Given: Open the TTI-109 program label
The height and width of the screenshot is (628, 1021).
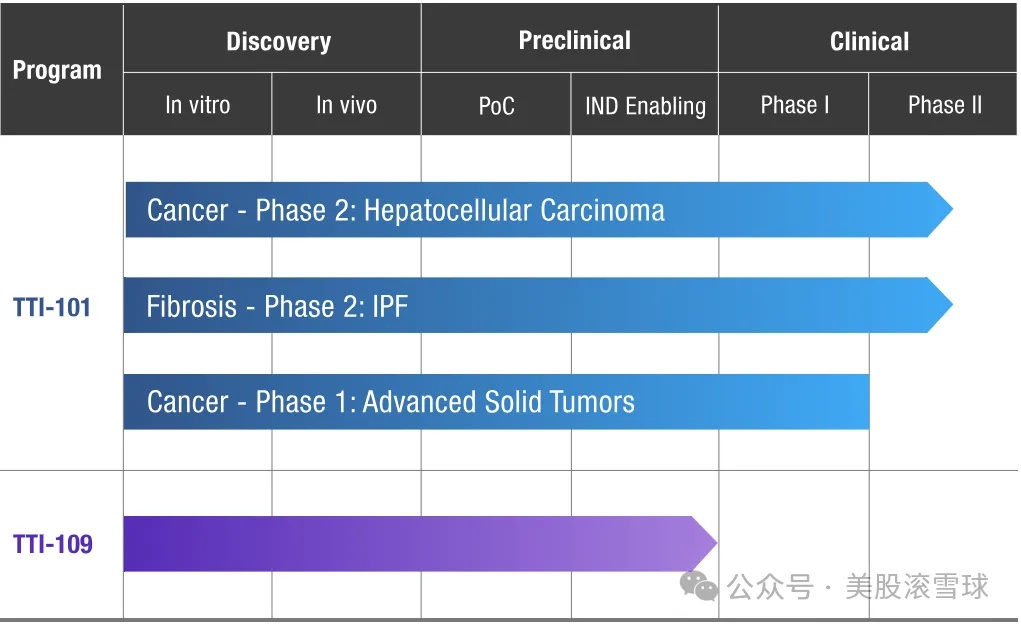Looking at the screenshot, I should click(52, 545).
